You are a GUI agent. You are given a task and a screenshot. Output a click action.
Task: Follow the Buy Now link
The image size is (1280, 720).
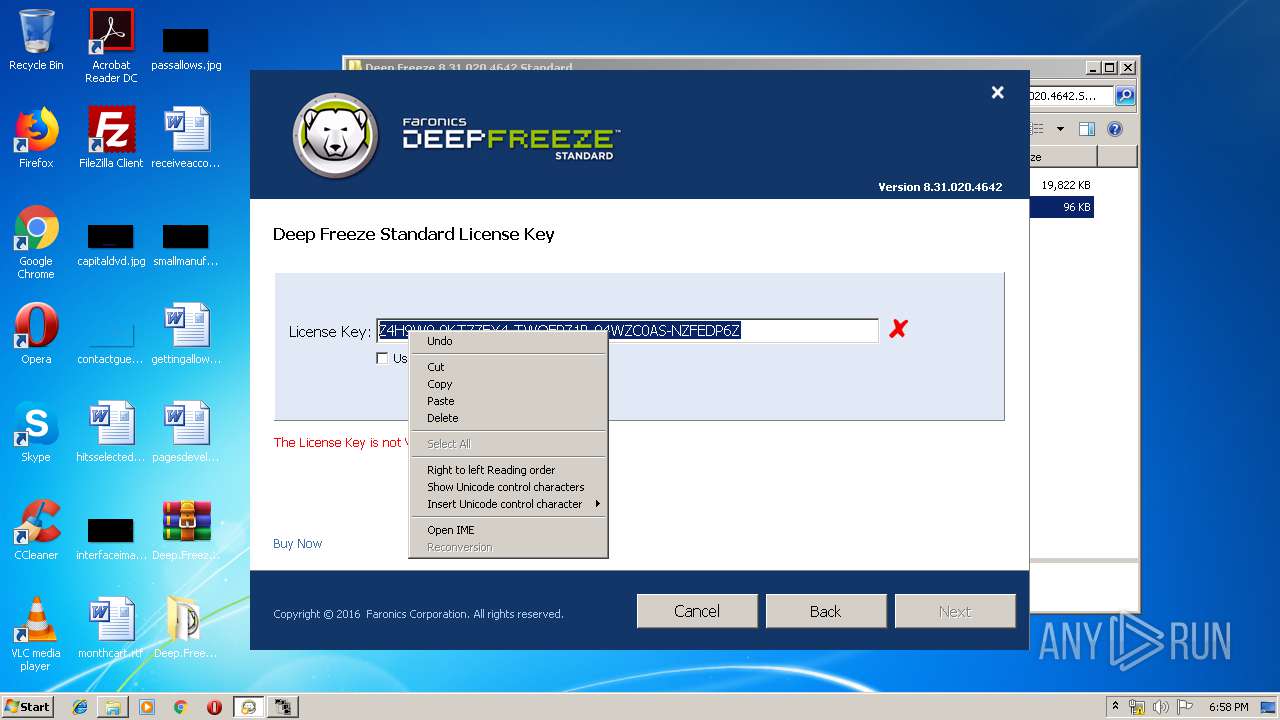(297, 544)
